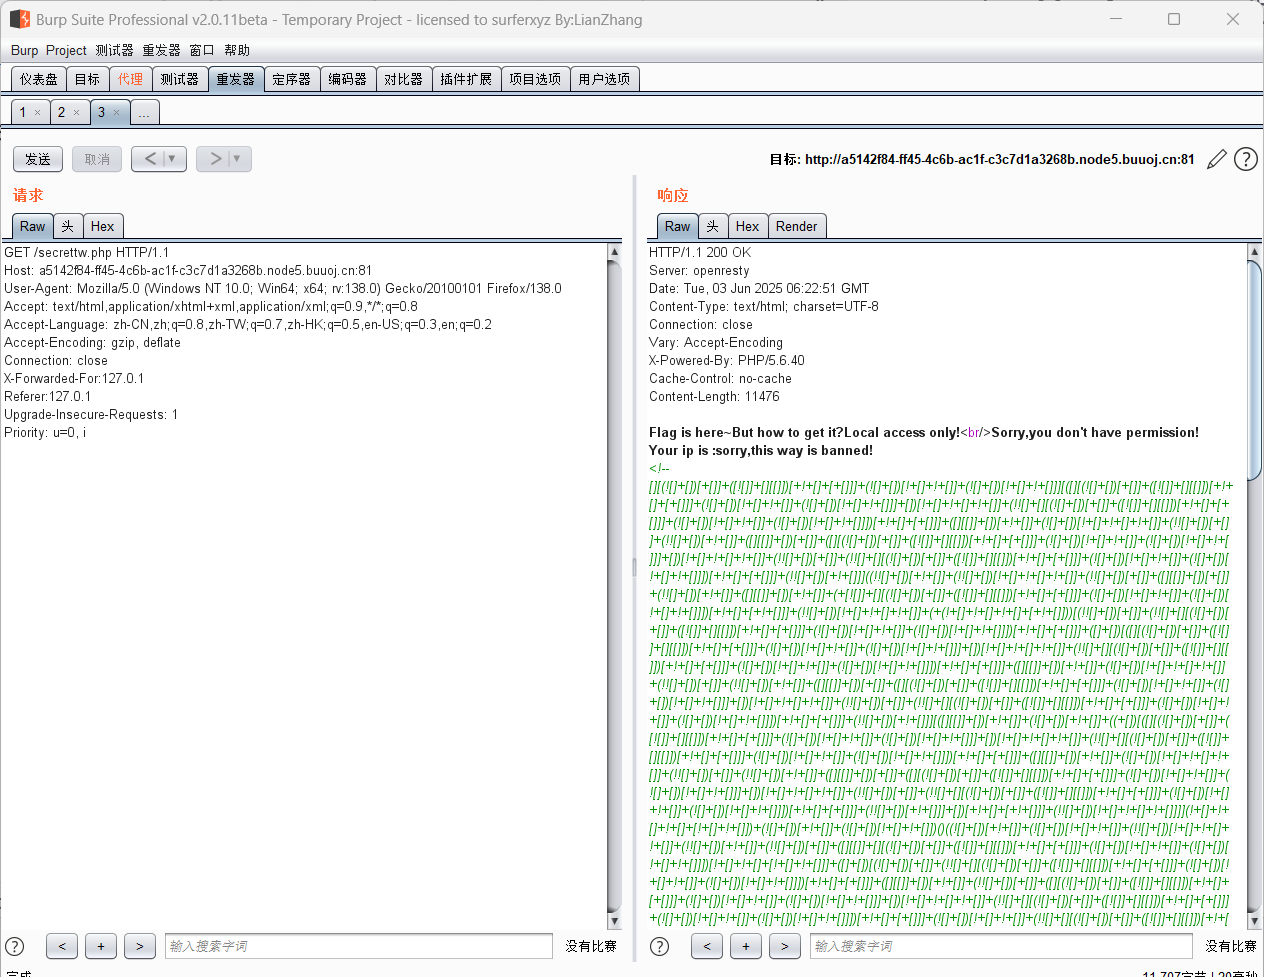This screenshot has height=979, width=1264.
Task: Open the back history dropdown arrow
Action: coord(173,159)
